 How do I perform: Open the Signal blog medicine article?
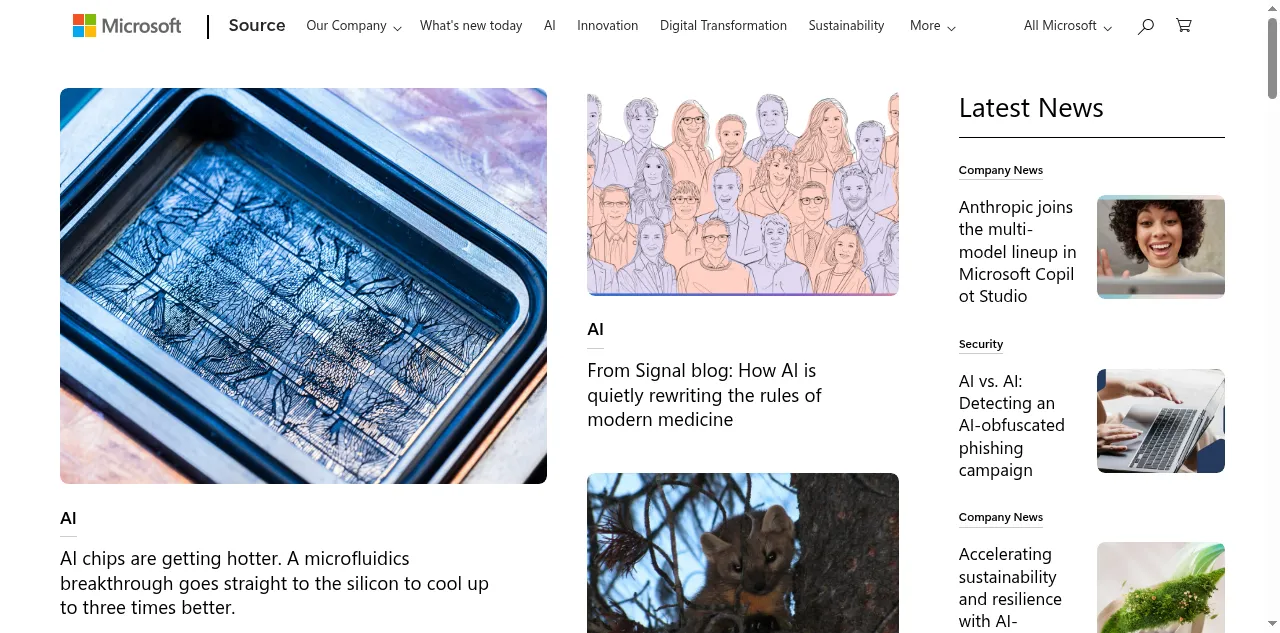704,395
